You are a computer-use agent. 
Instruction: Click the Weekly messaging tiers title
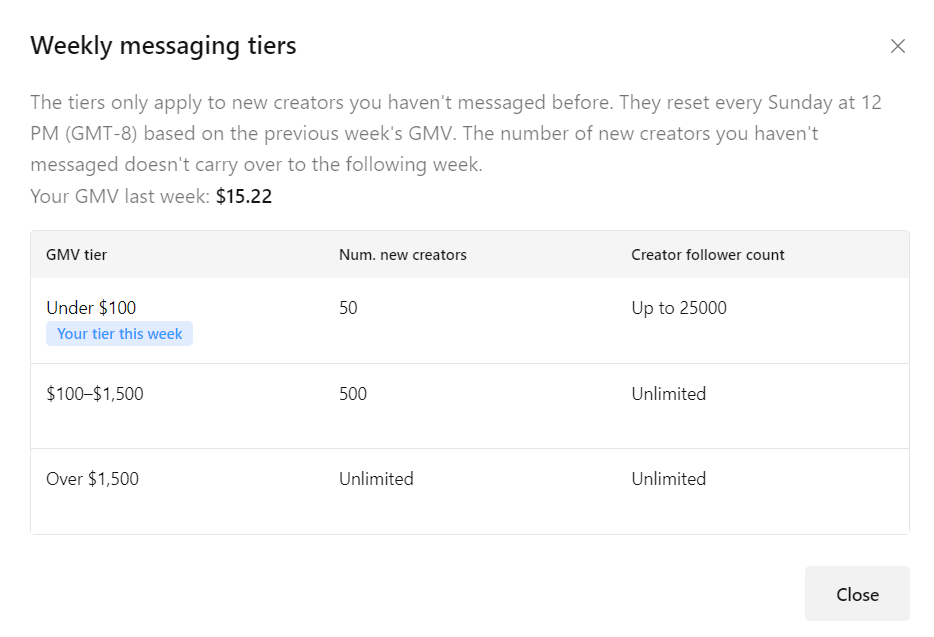(x=163, y=46)
